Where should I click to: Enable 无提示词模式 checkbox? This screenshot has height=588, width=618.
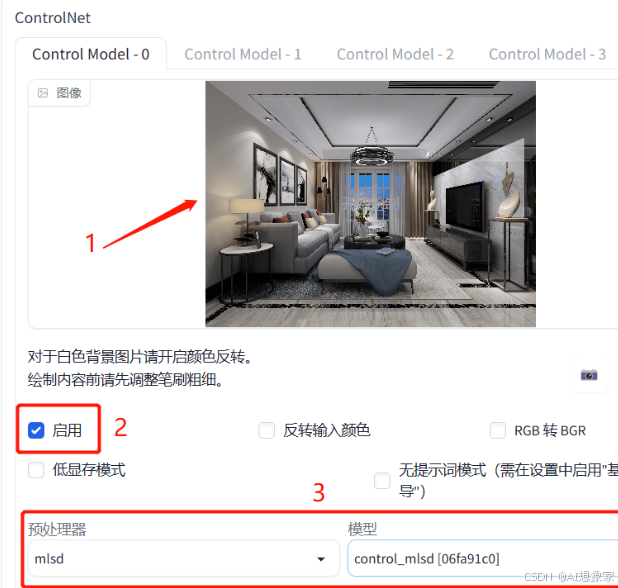(382, 480)
